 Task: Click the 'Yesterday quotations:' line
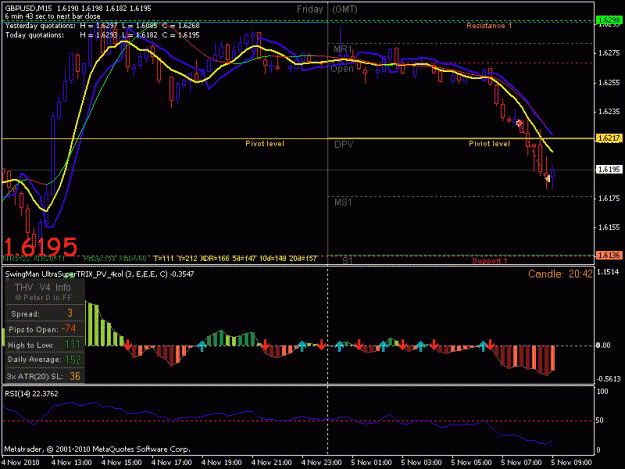[x=102, y=26]
